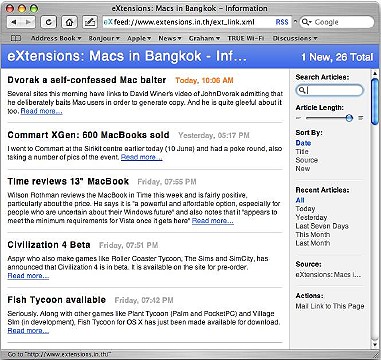Click Read more under Commart article

click(x=142, y=157)
